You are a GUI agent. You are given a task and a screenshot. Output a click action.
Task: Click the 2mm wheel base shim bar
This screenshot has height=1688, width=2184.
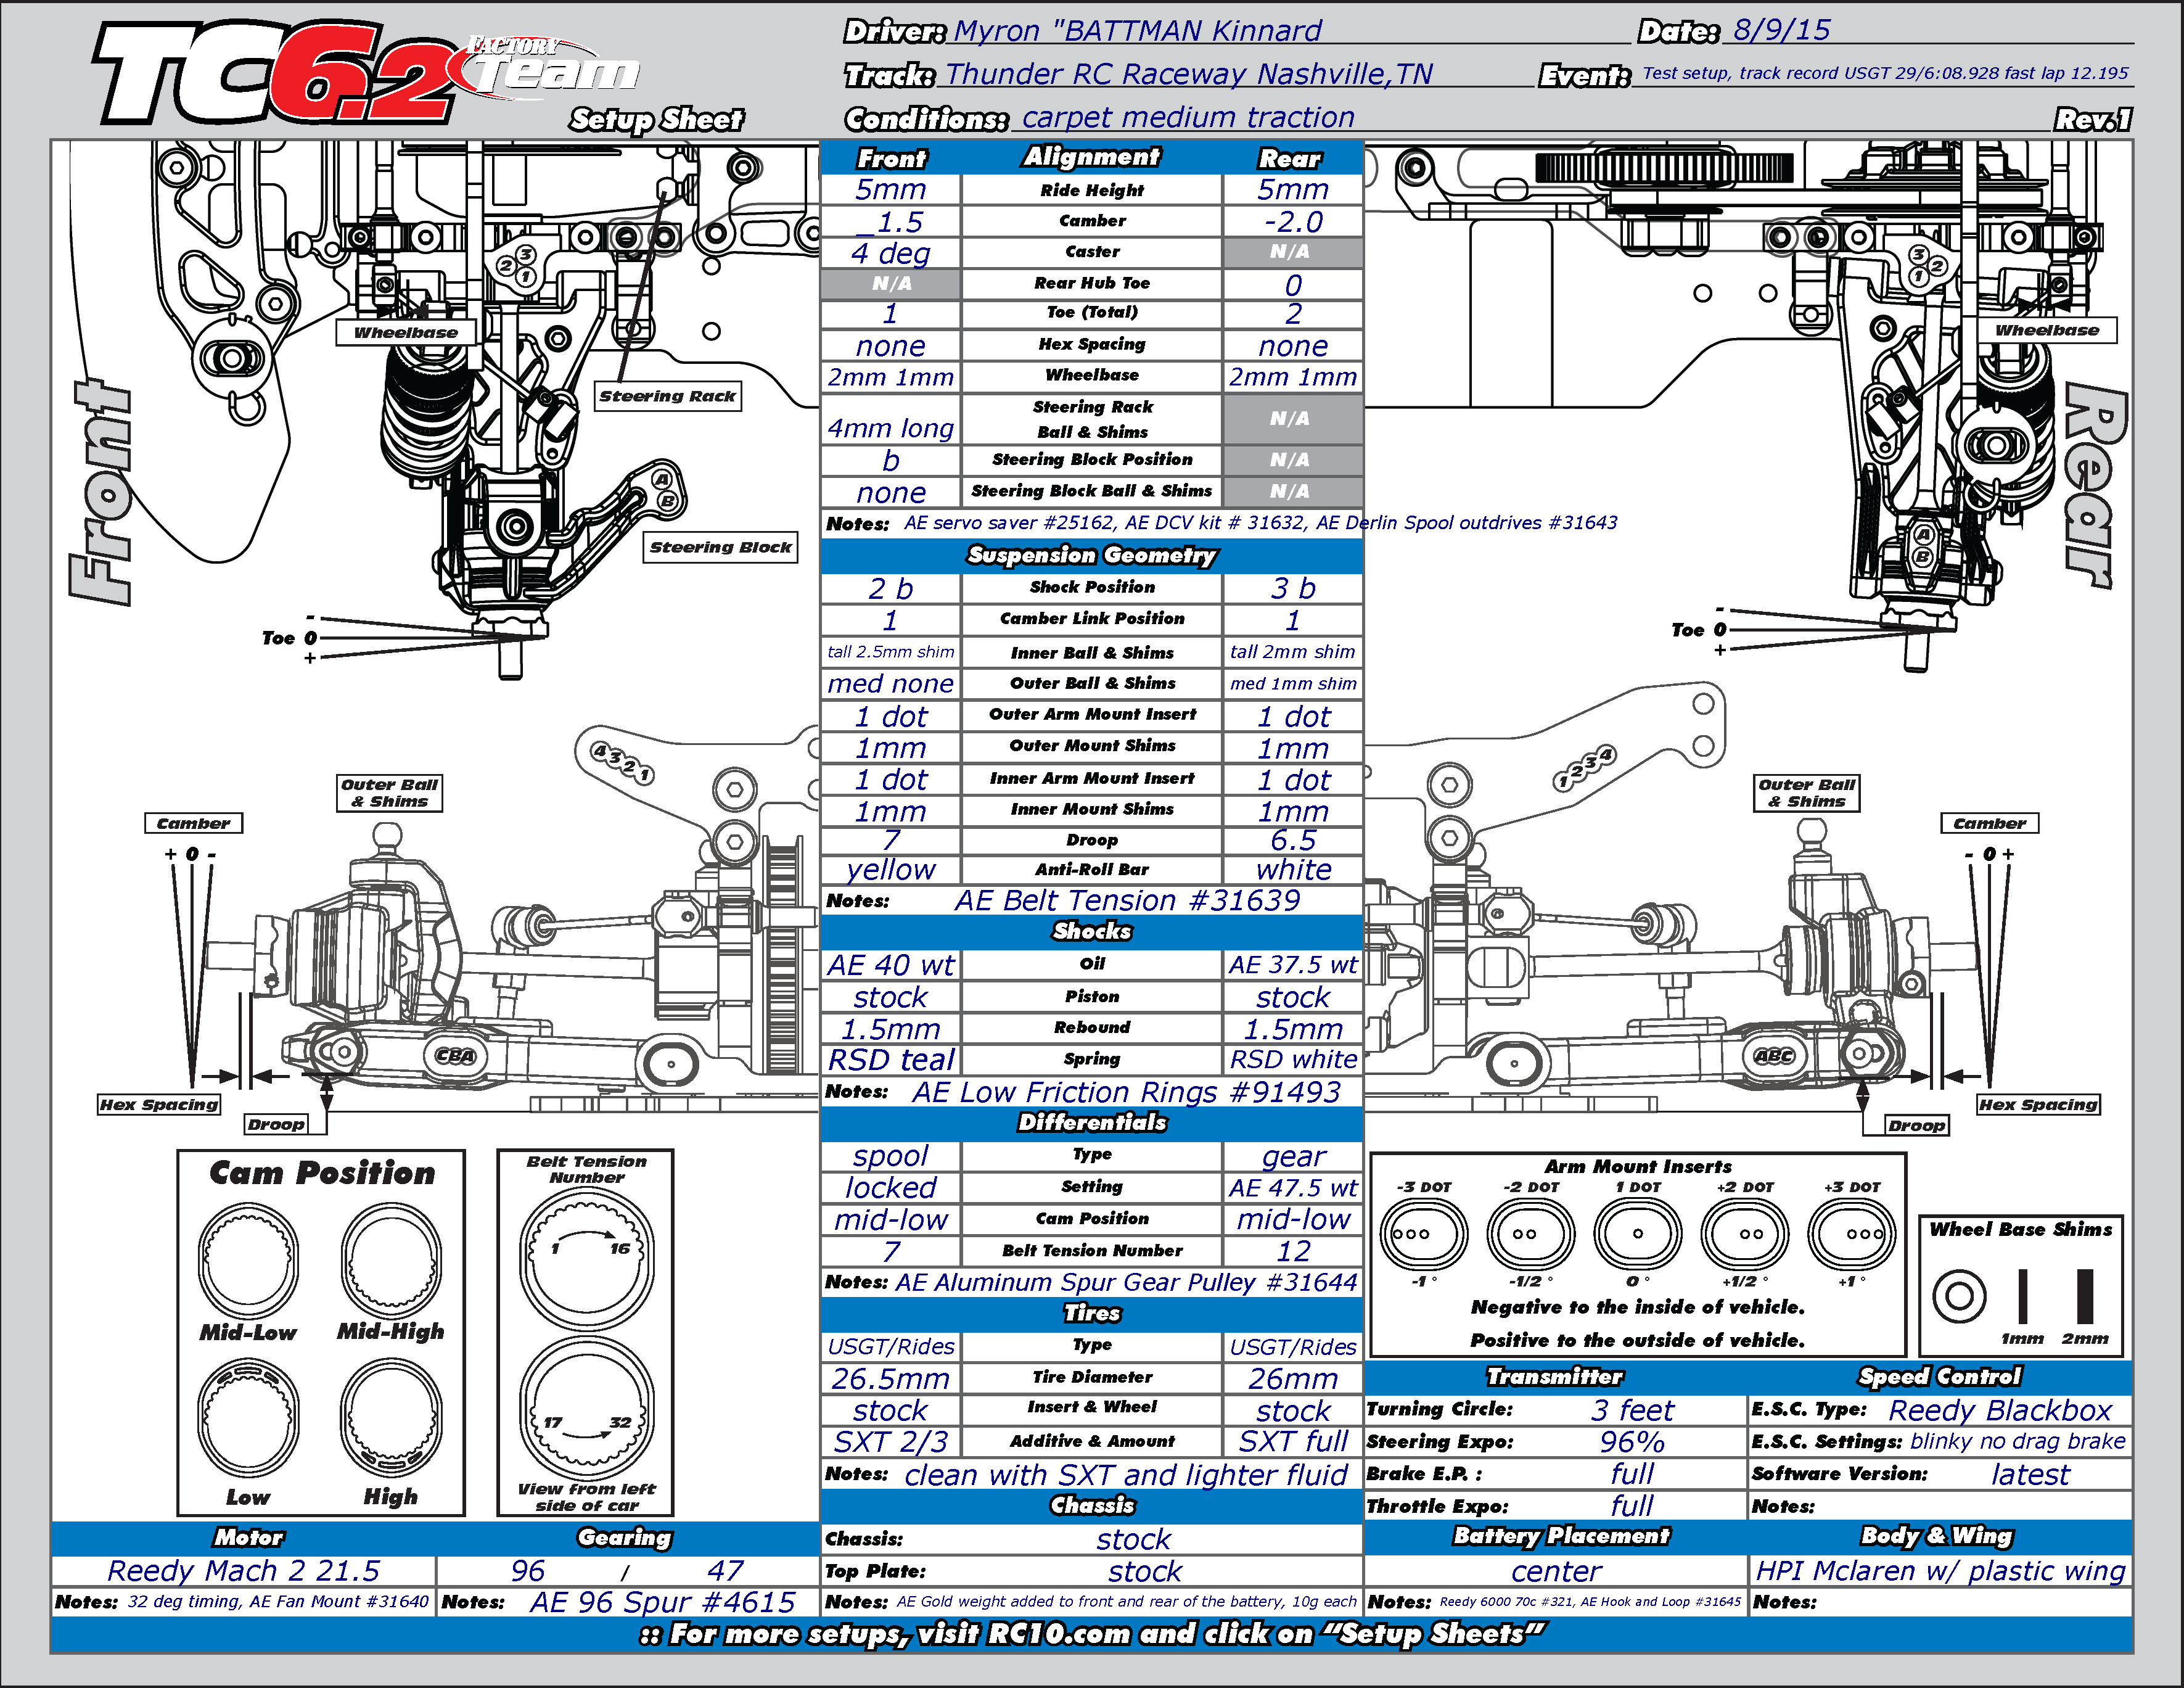[2085, 1297]
